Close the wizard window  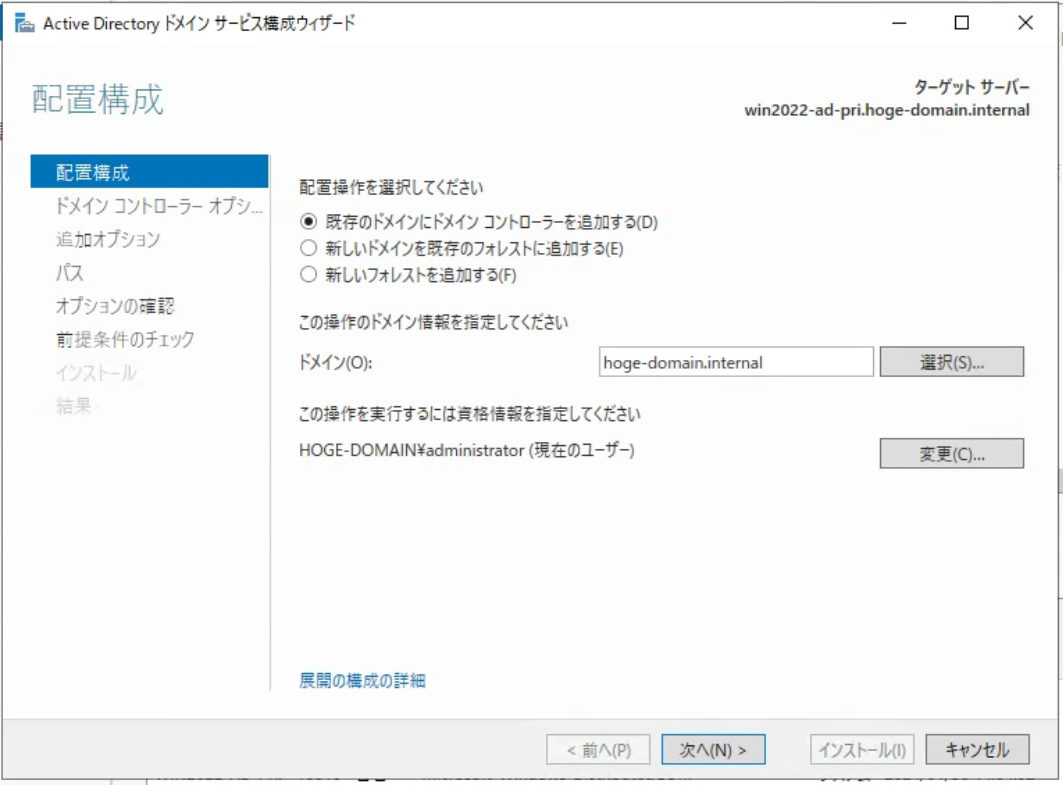(x=1025, y=23)
